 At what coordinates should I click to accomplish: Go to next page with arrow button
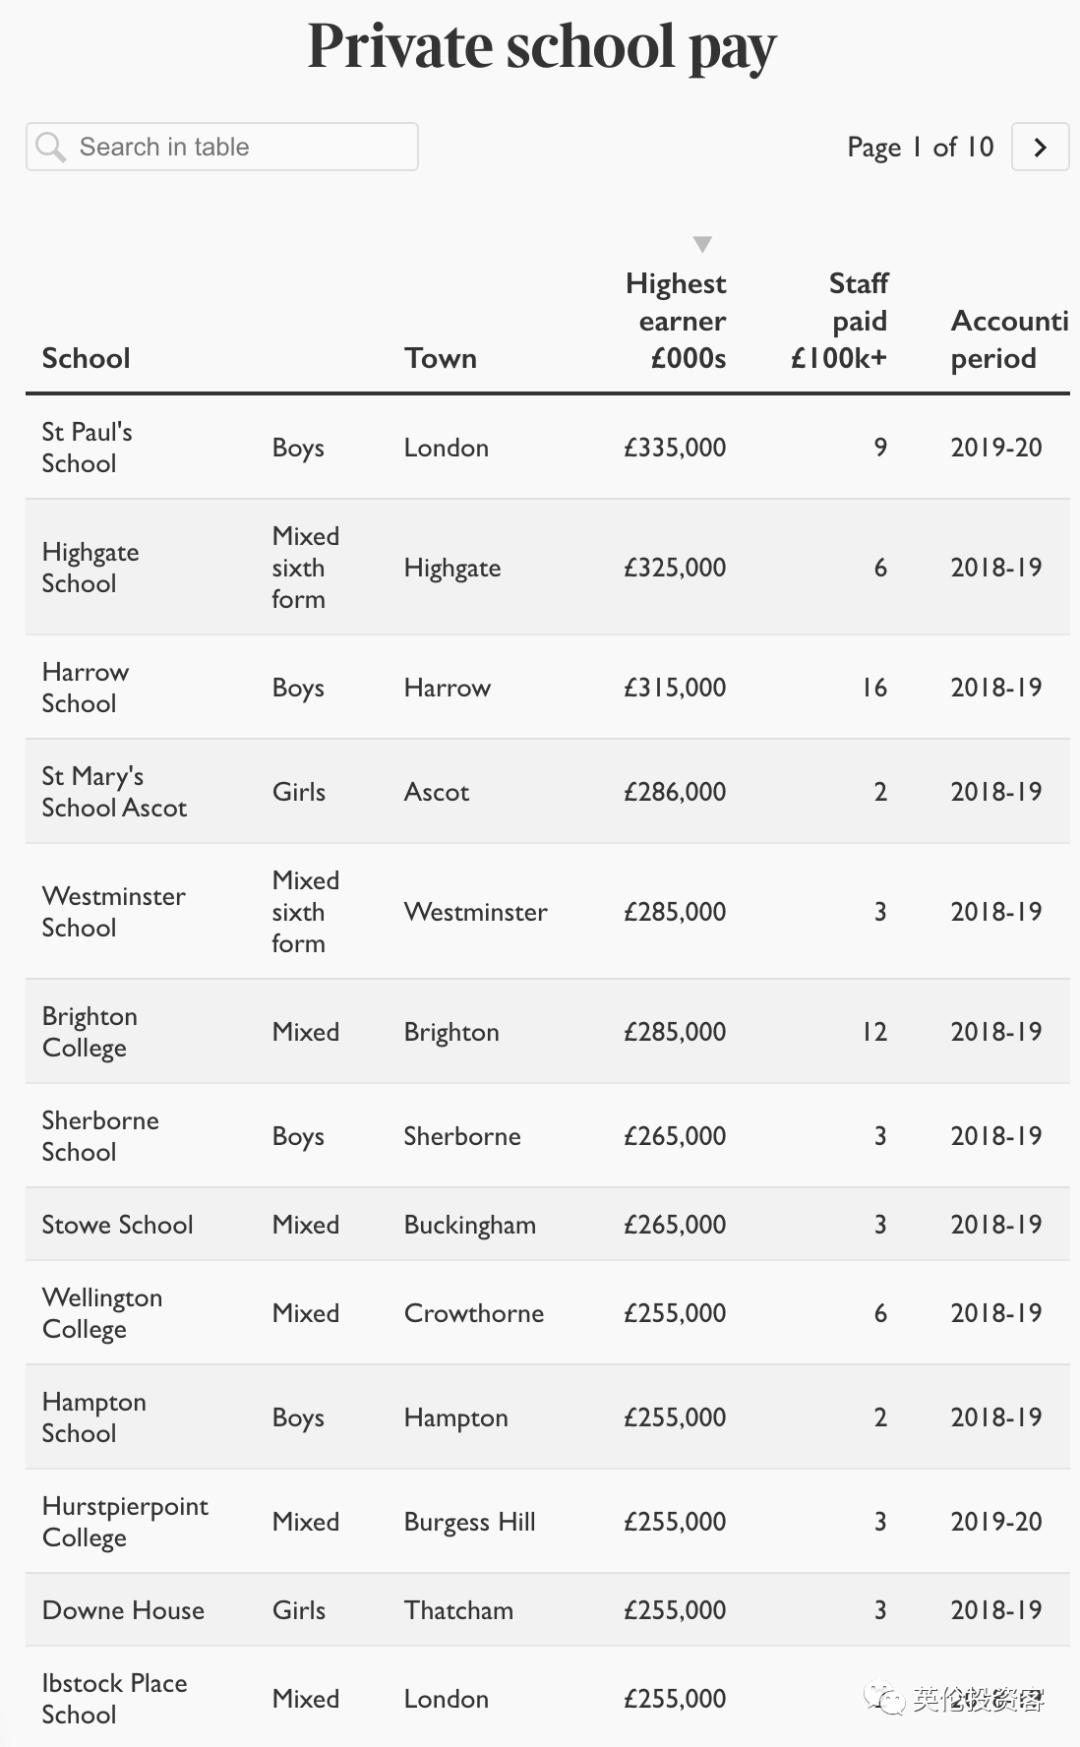[x=1040, y=147]
